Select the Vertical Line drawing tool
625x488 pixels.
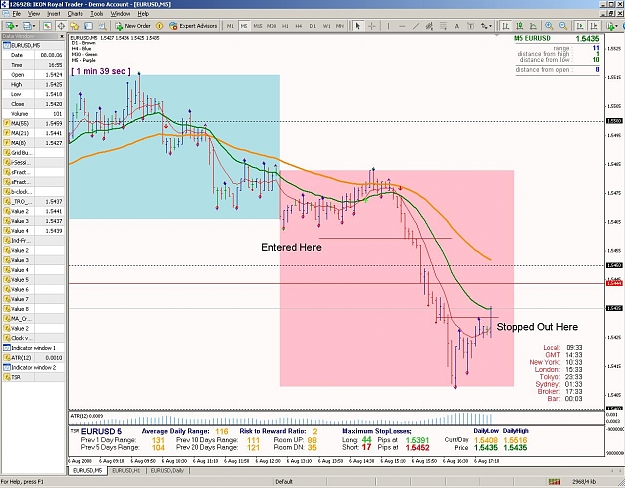tap(388, 26)
